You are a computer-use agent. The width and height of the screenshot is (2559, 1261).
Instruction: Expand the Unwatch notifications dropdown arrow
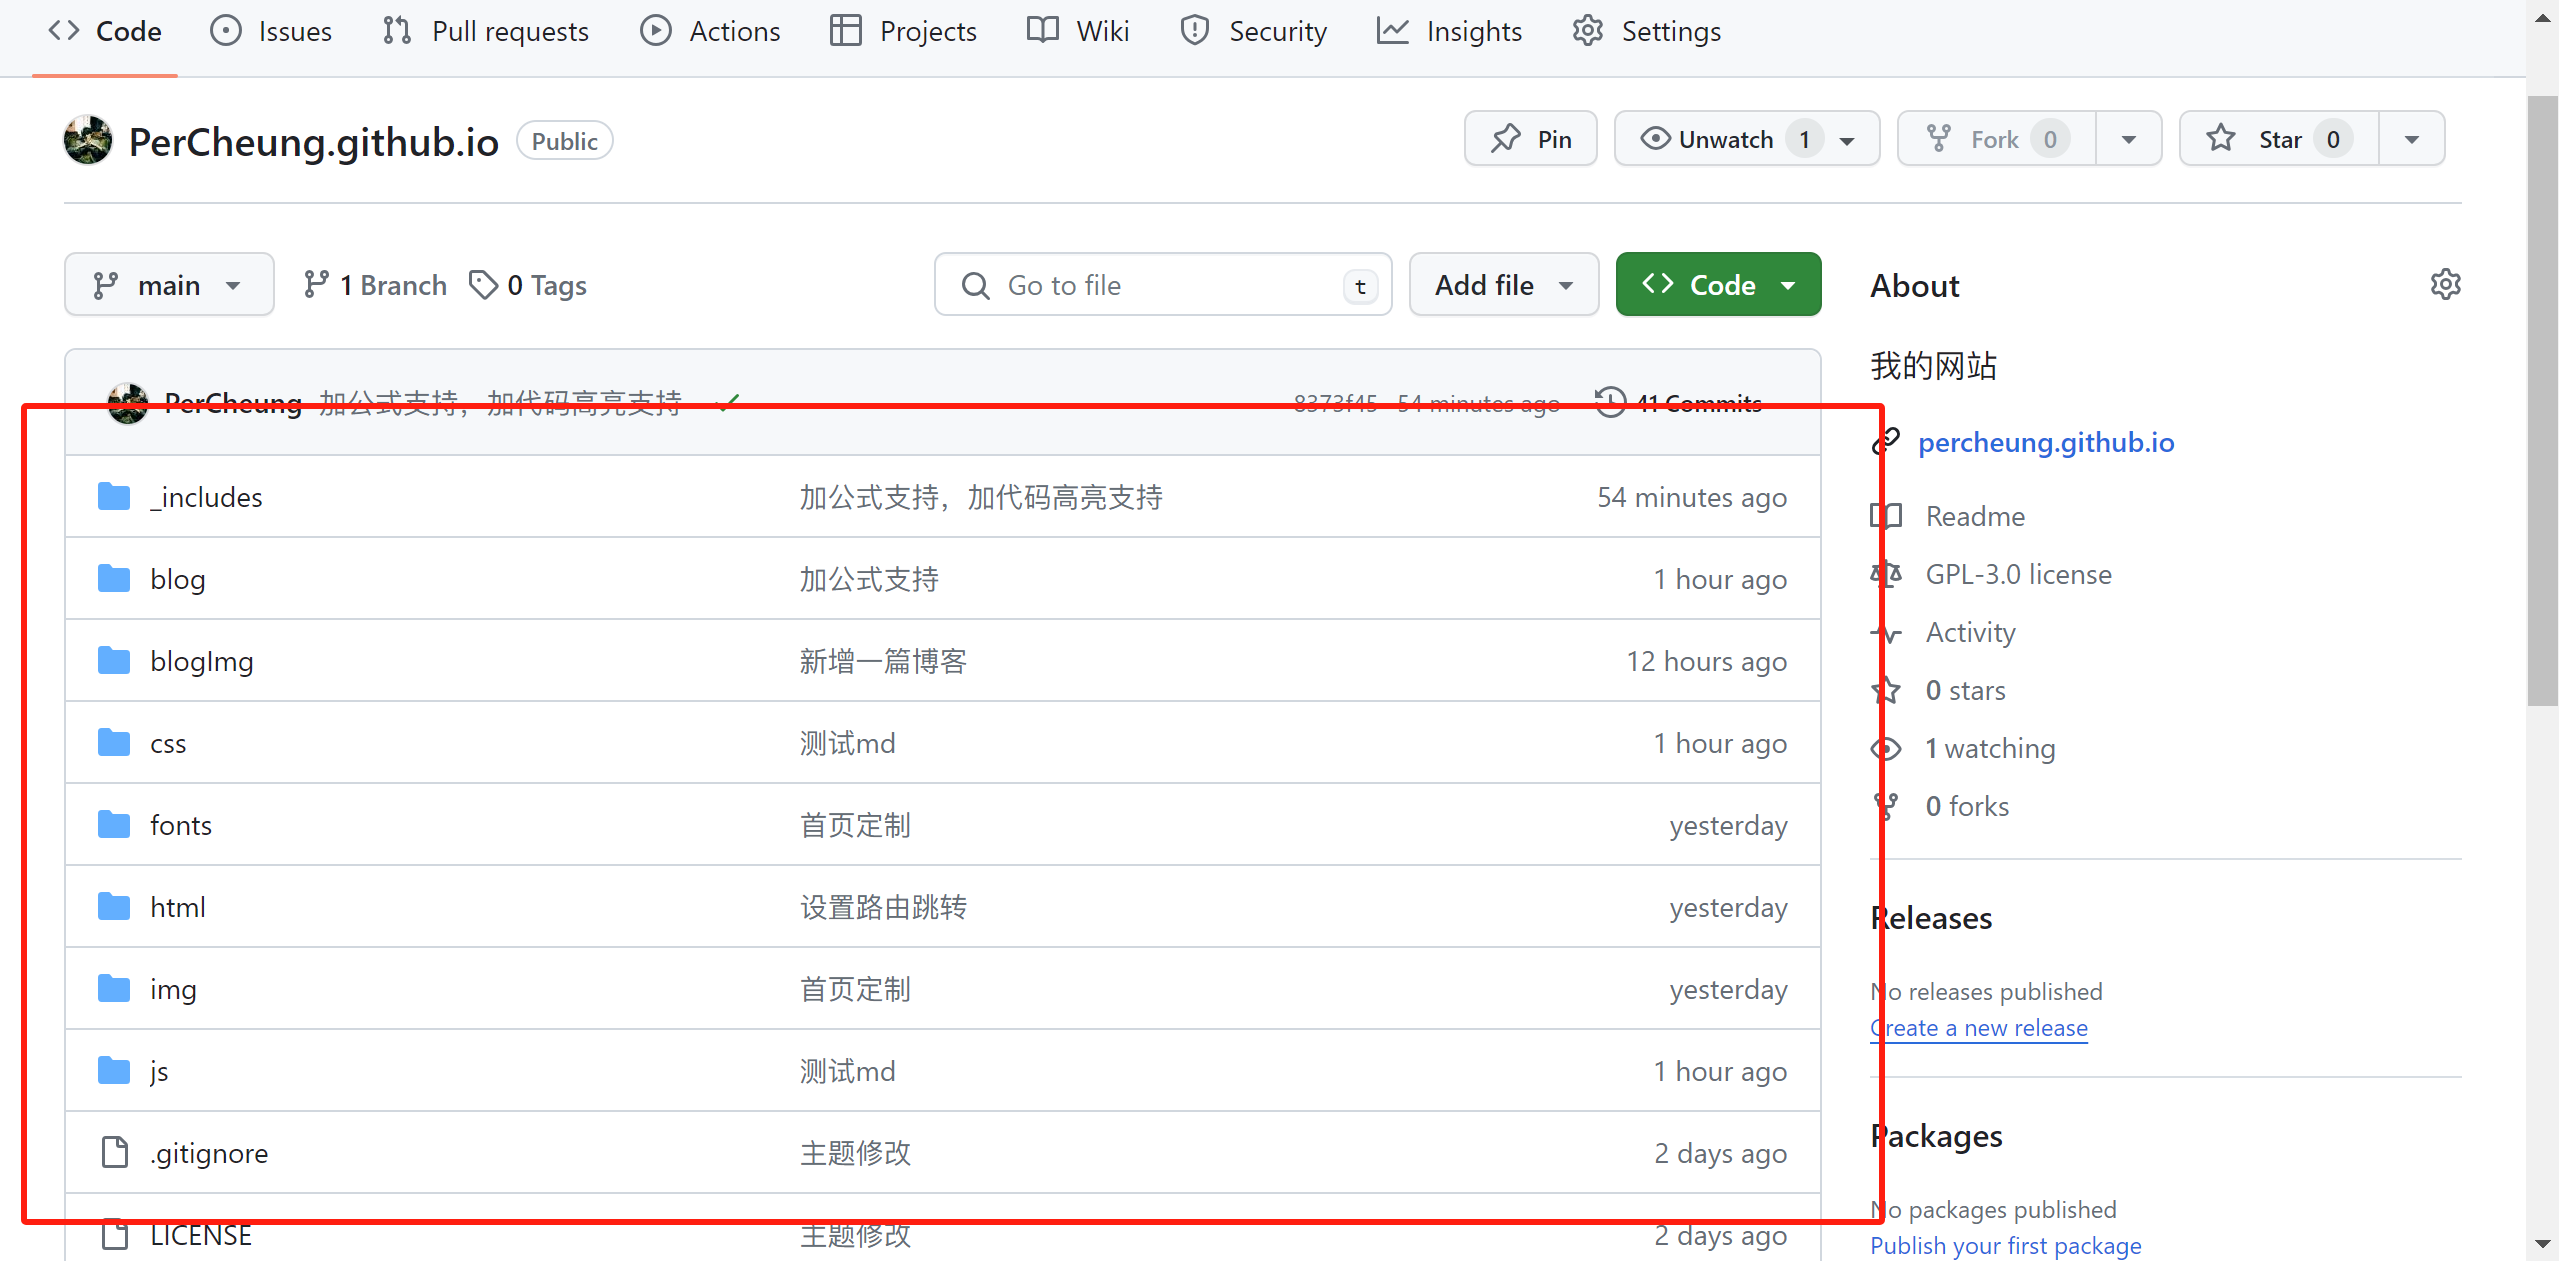click(x=1848, y=140)
